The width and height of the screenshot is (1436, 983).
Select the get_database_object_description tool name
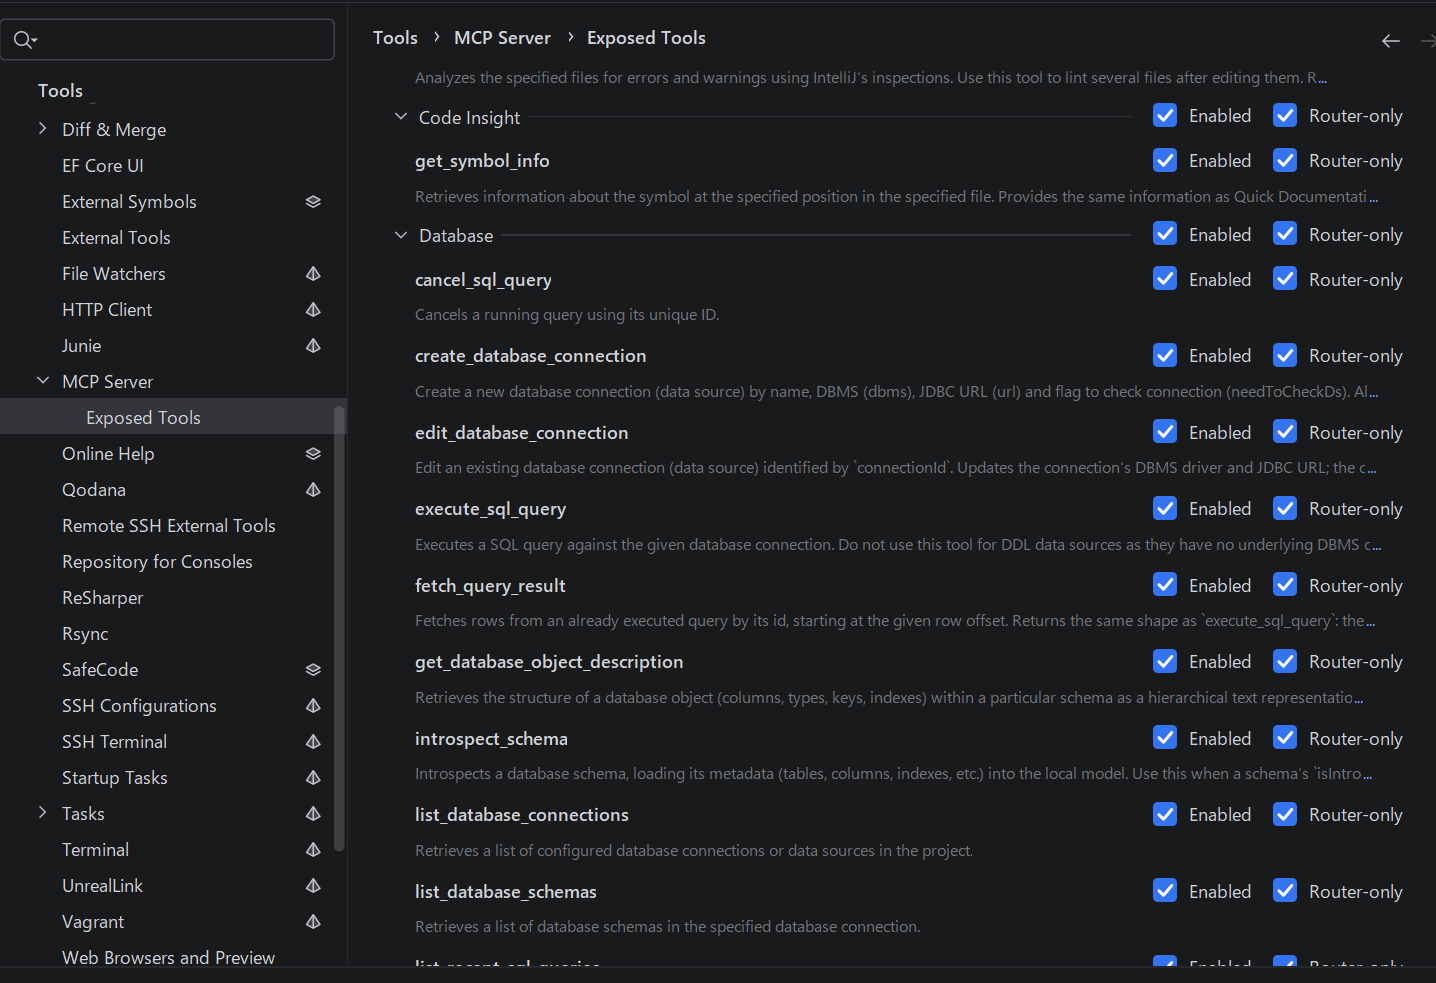[549, 662]
